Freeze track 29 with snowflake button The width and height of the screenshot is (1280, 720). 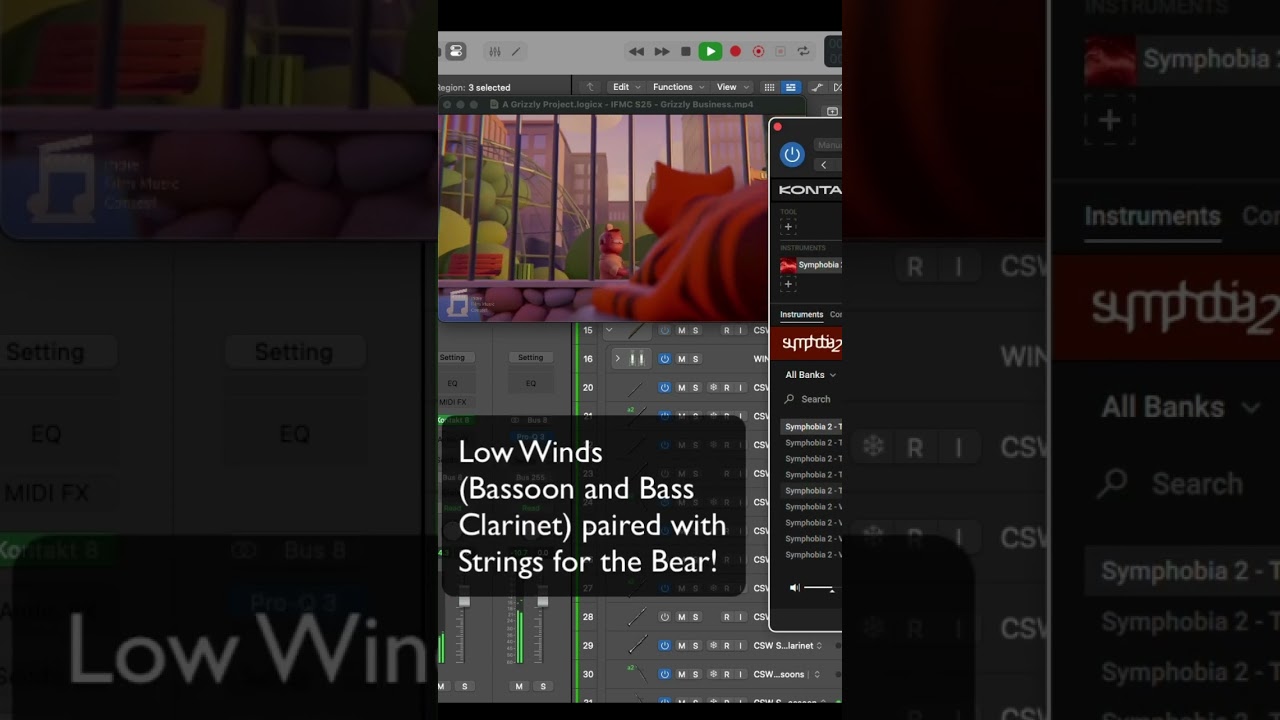713,646
